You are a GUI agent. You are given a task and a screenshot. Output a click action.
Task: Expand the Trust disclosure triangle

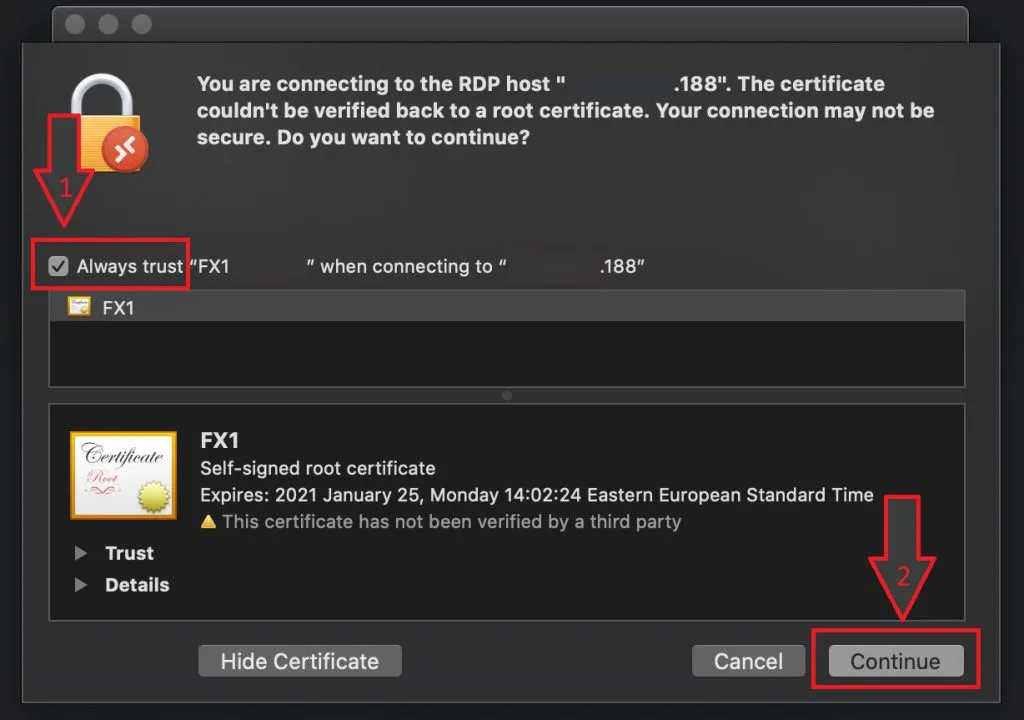point(81,553)
